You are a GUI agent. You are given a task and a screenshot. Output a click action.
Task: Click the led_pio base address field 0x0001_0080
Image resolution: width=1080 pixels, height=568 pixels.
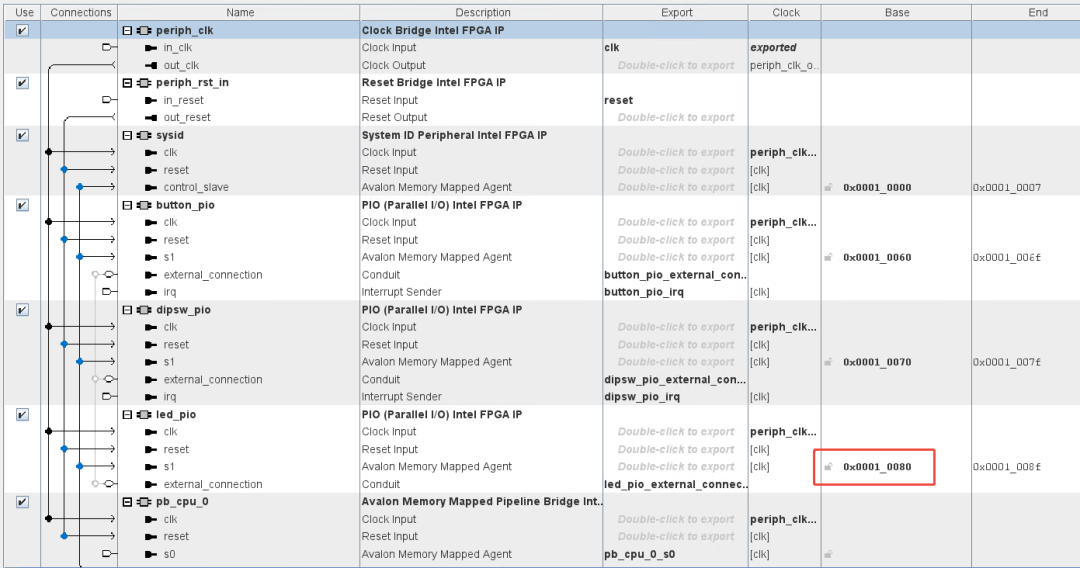click(x=877, y=467)
